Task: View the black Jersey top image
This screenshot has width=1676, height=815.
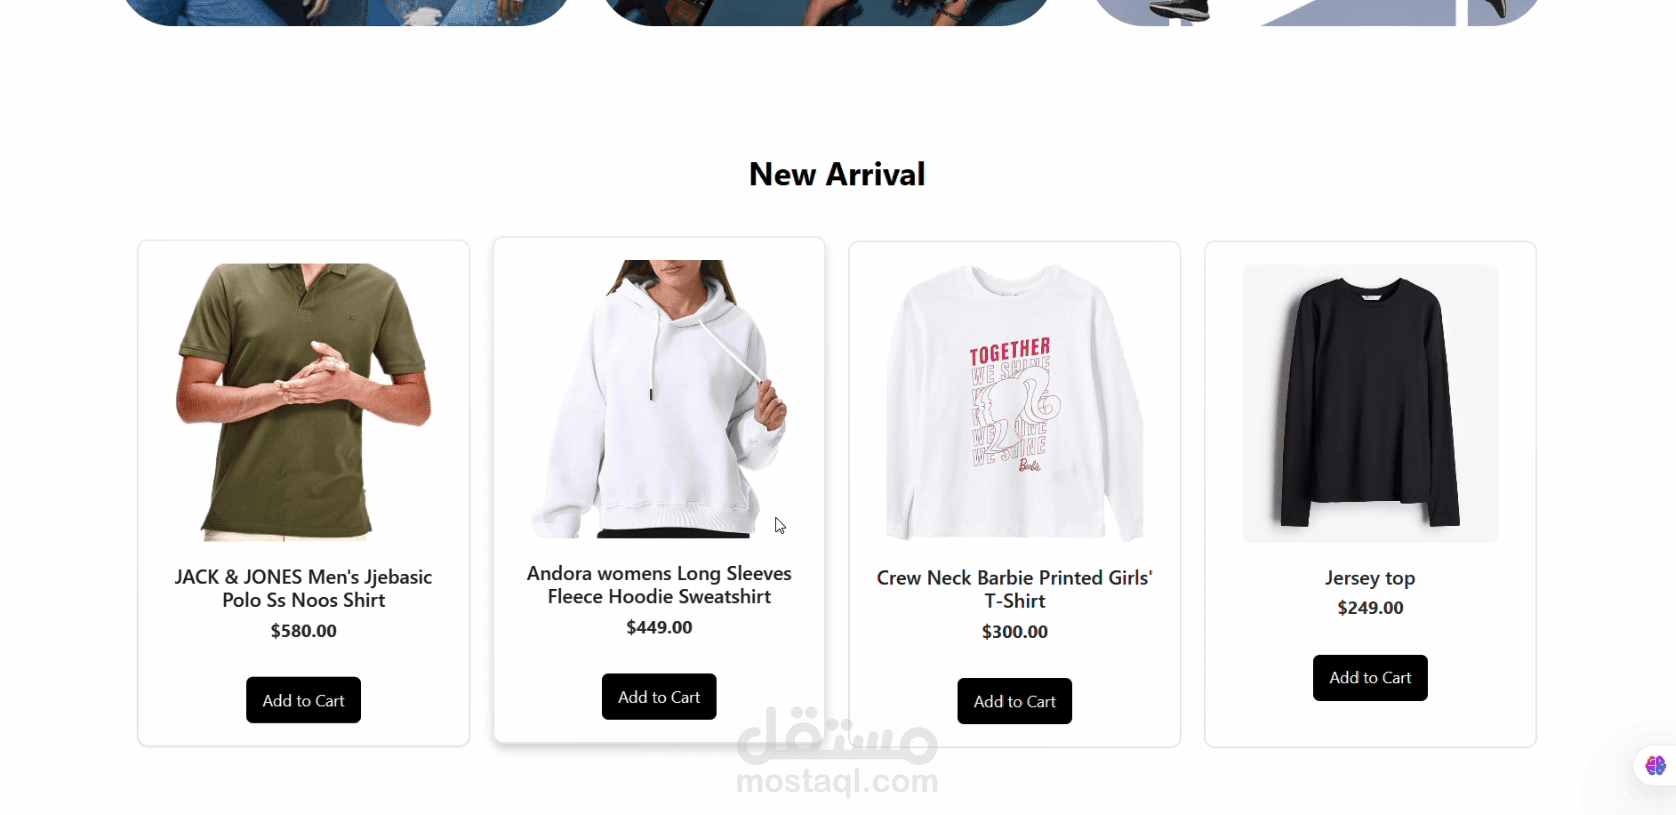Action: [1370, 404]
